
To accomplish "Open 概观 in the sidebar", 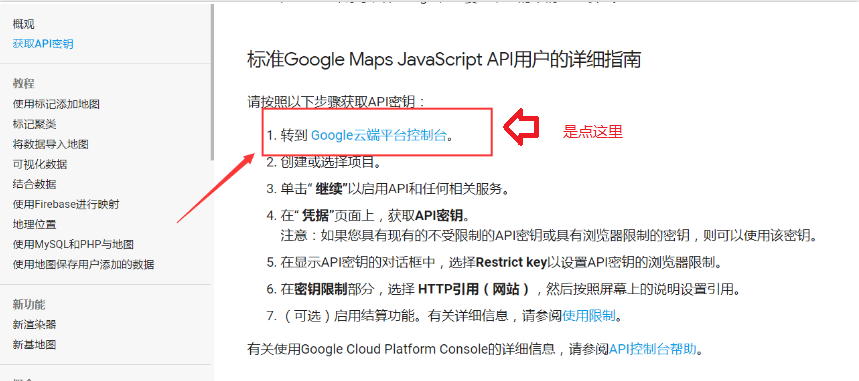I will (24, 24).
